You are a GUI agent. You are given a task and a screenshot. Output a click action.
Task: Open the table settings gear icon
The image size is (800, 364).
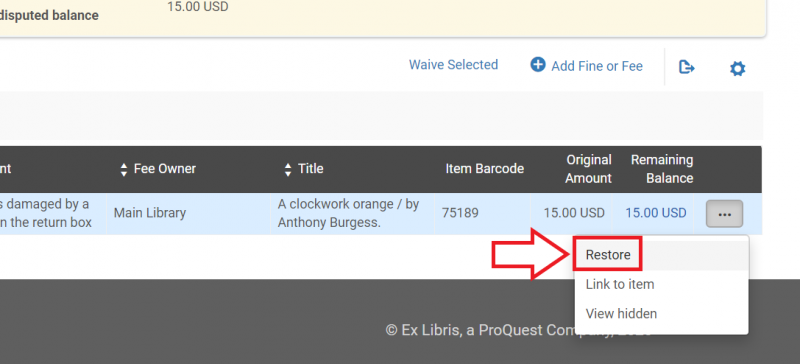737,68
